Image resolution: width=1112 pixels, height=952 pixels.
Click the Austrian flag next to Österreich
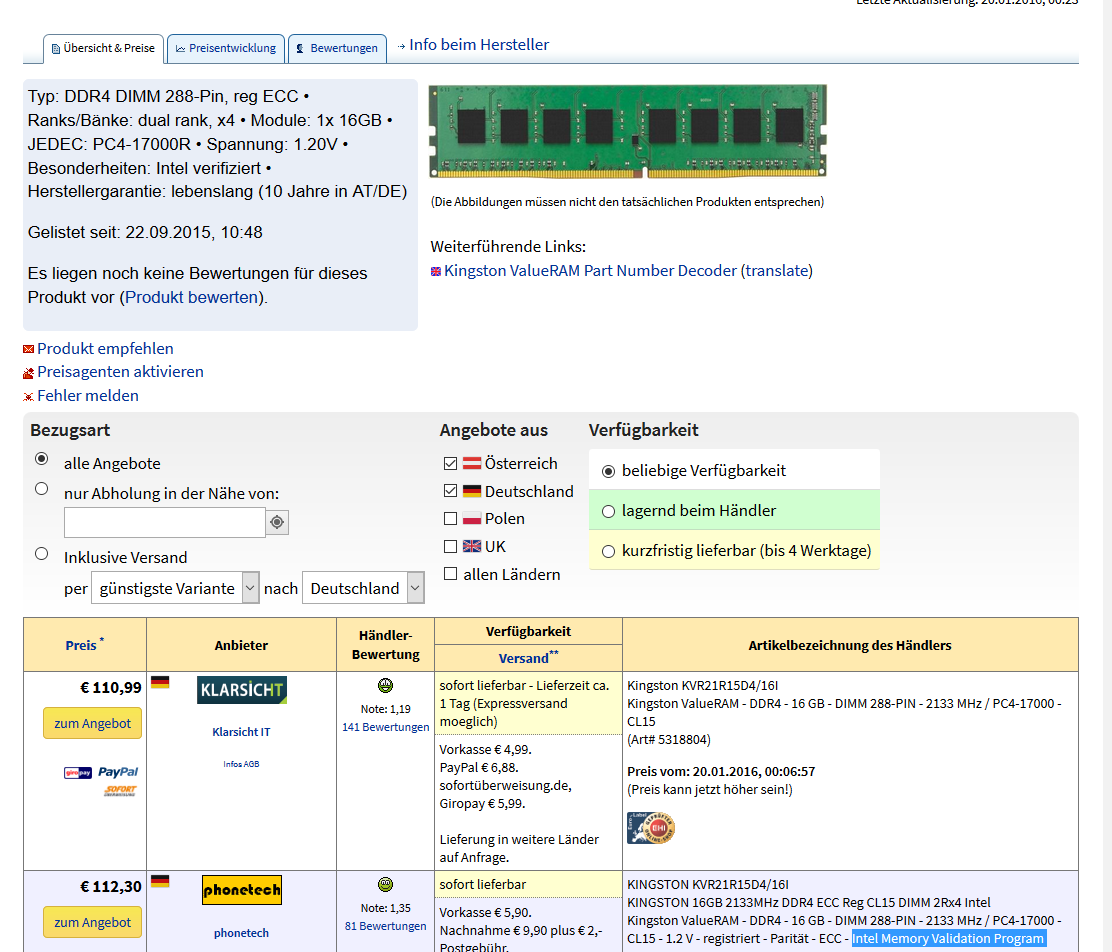pos(472,463)
